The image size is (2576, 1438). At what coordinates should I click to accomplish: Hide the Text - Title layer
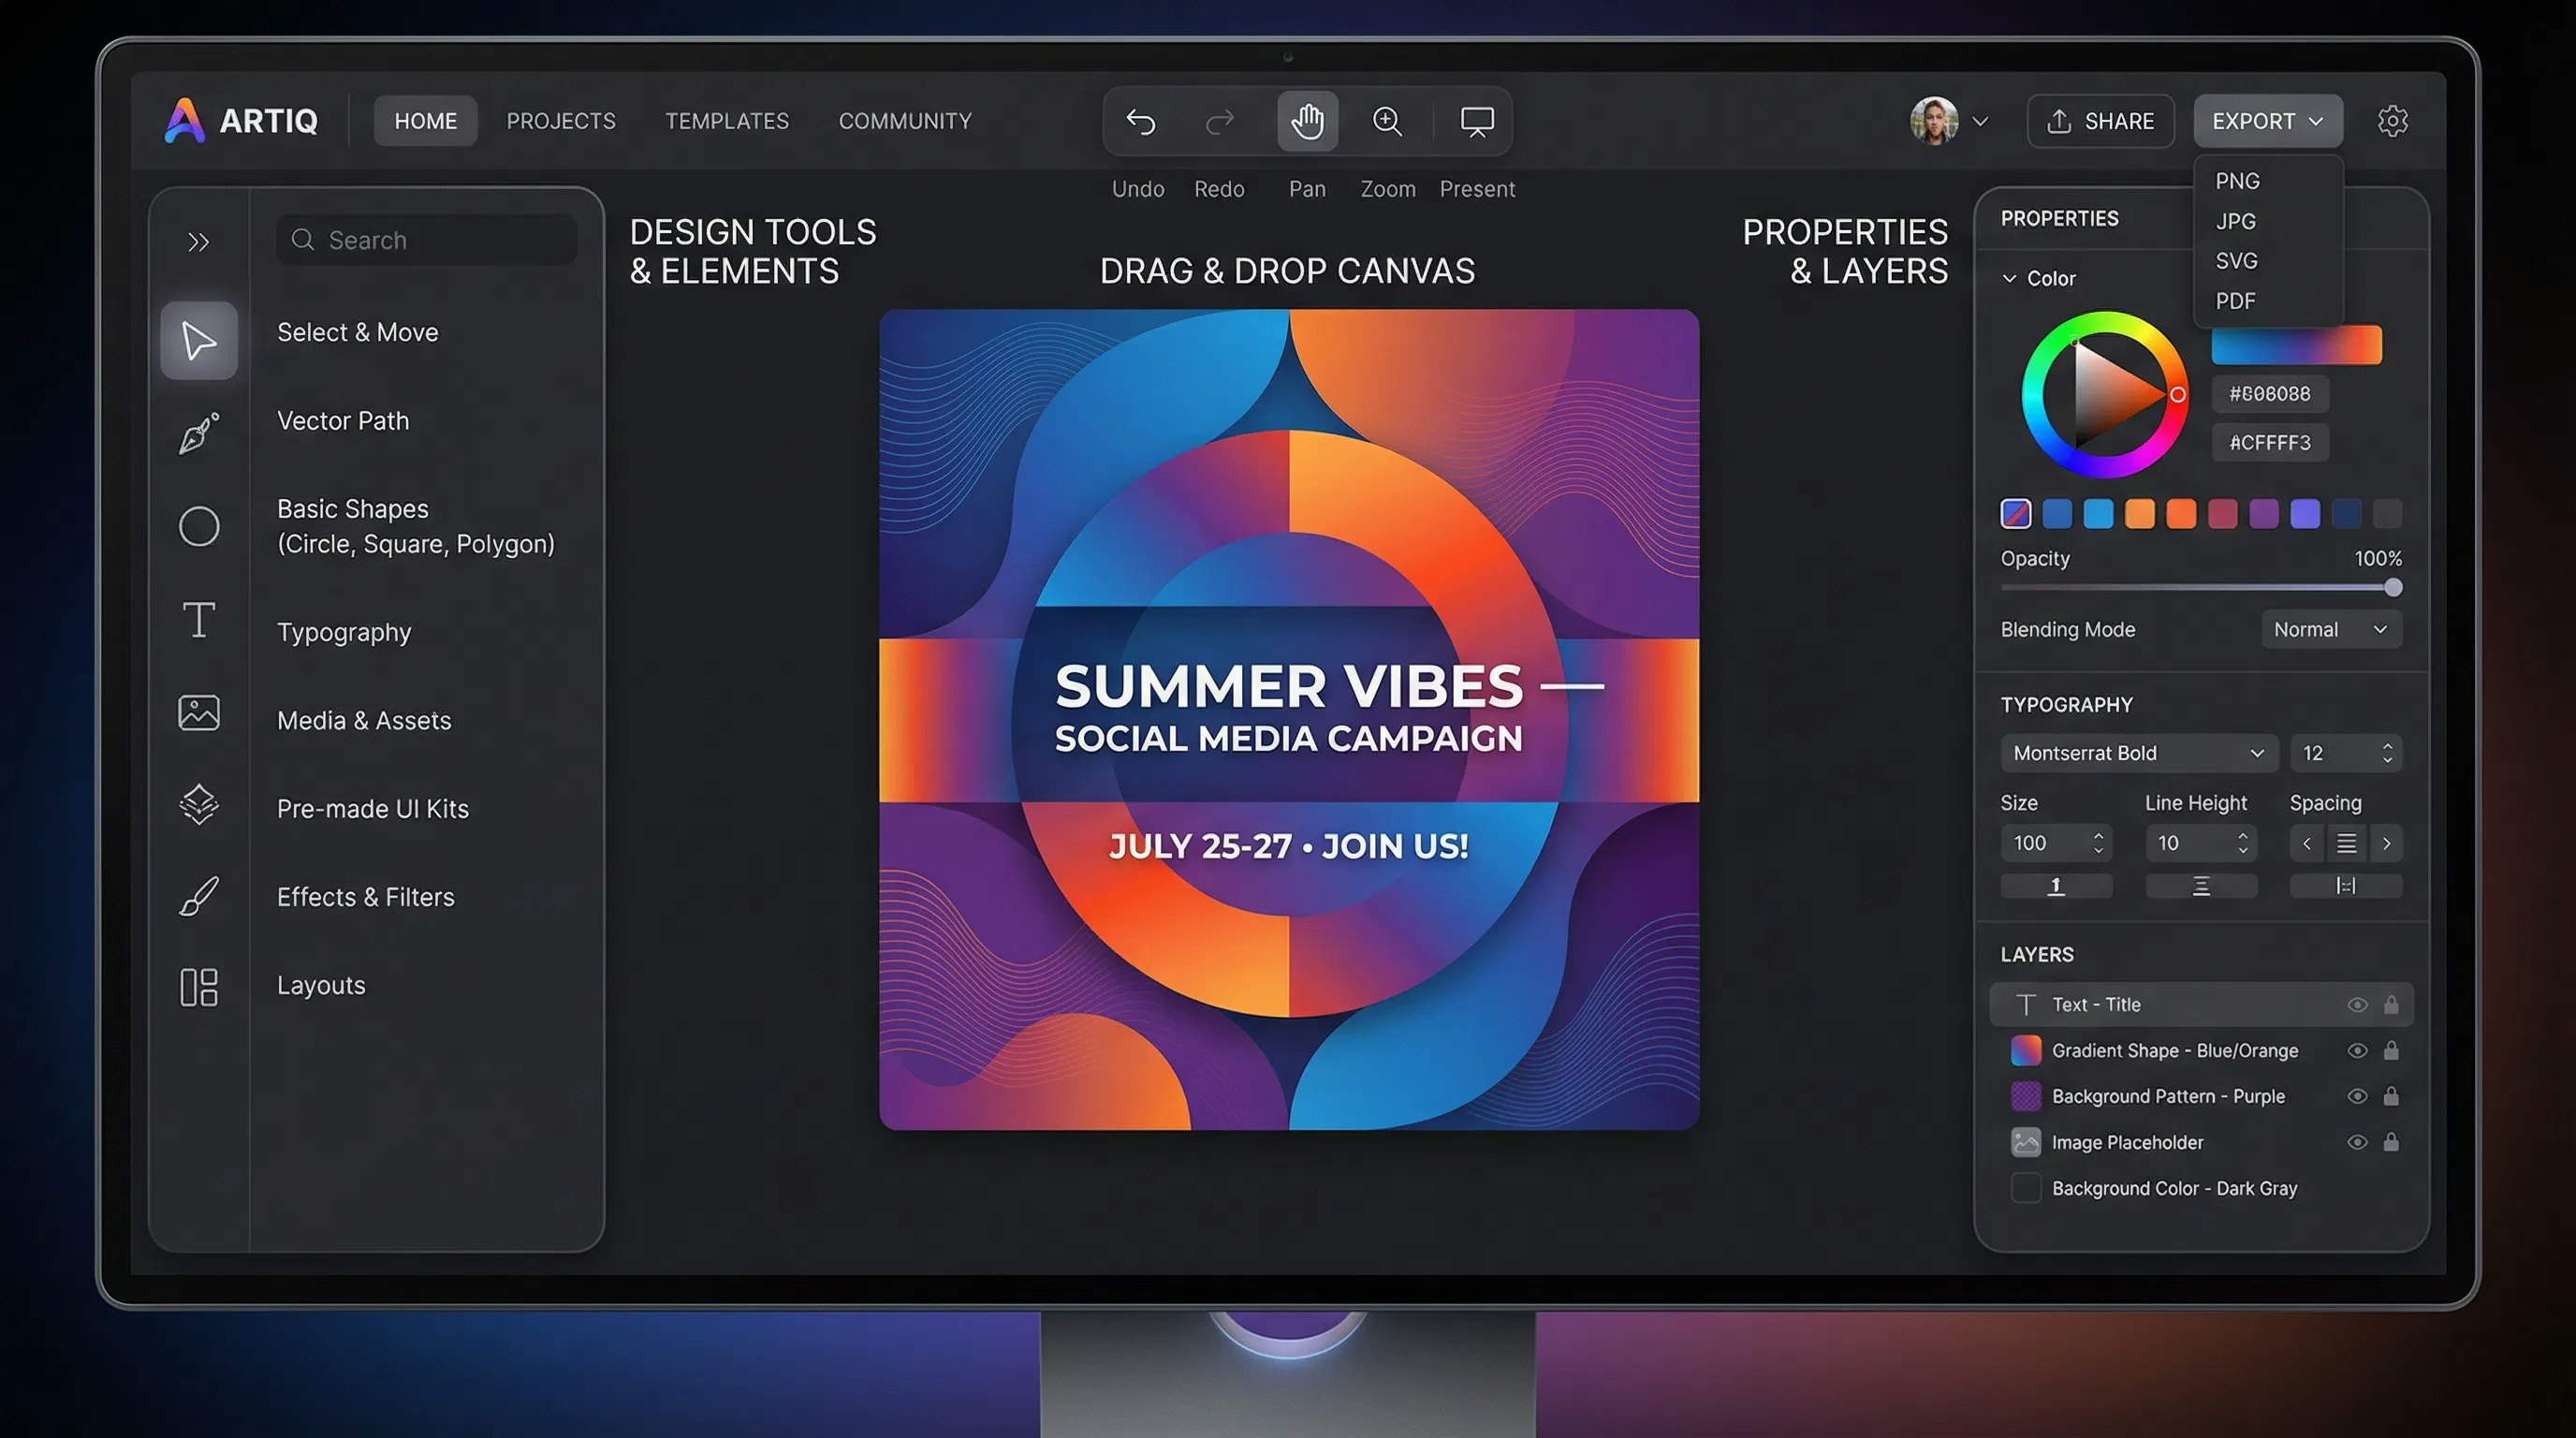(x=2356, y=1005)
